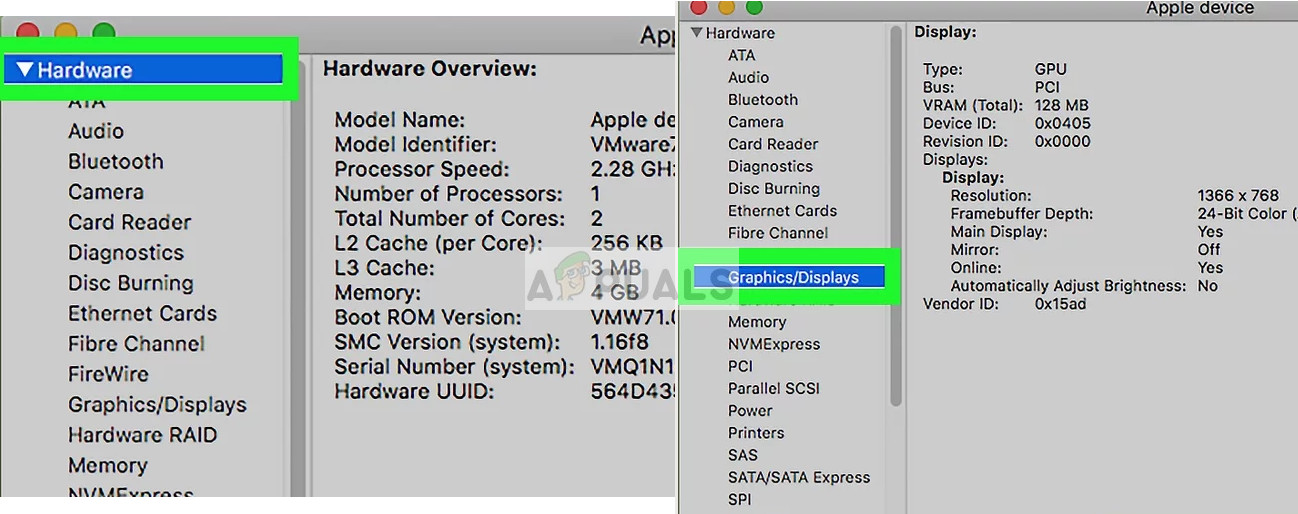Click the 'Mirror:' label in Display details
The height and width of the screenshot is (514, 1298).
coord(975,249)
